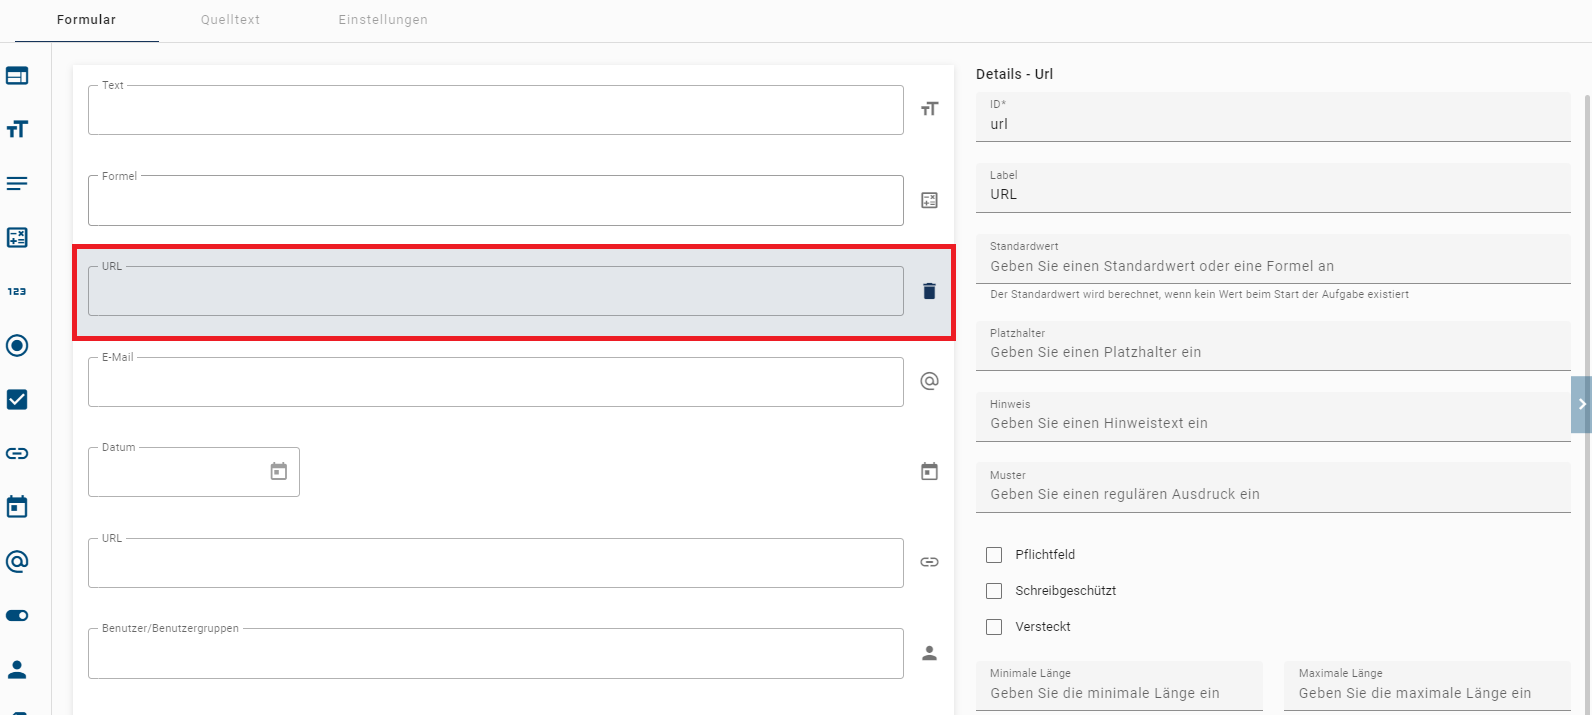The height and width of the screenshot is (715, 1592).
Task: Add a number field using the 123 icon
Action: [17, 291]
